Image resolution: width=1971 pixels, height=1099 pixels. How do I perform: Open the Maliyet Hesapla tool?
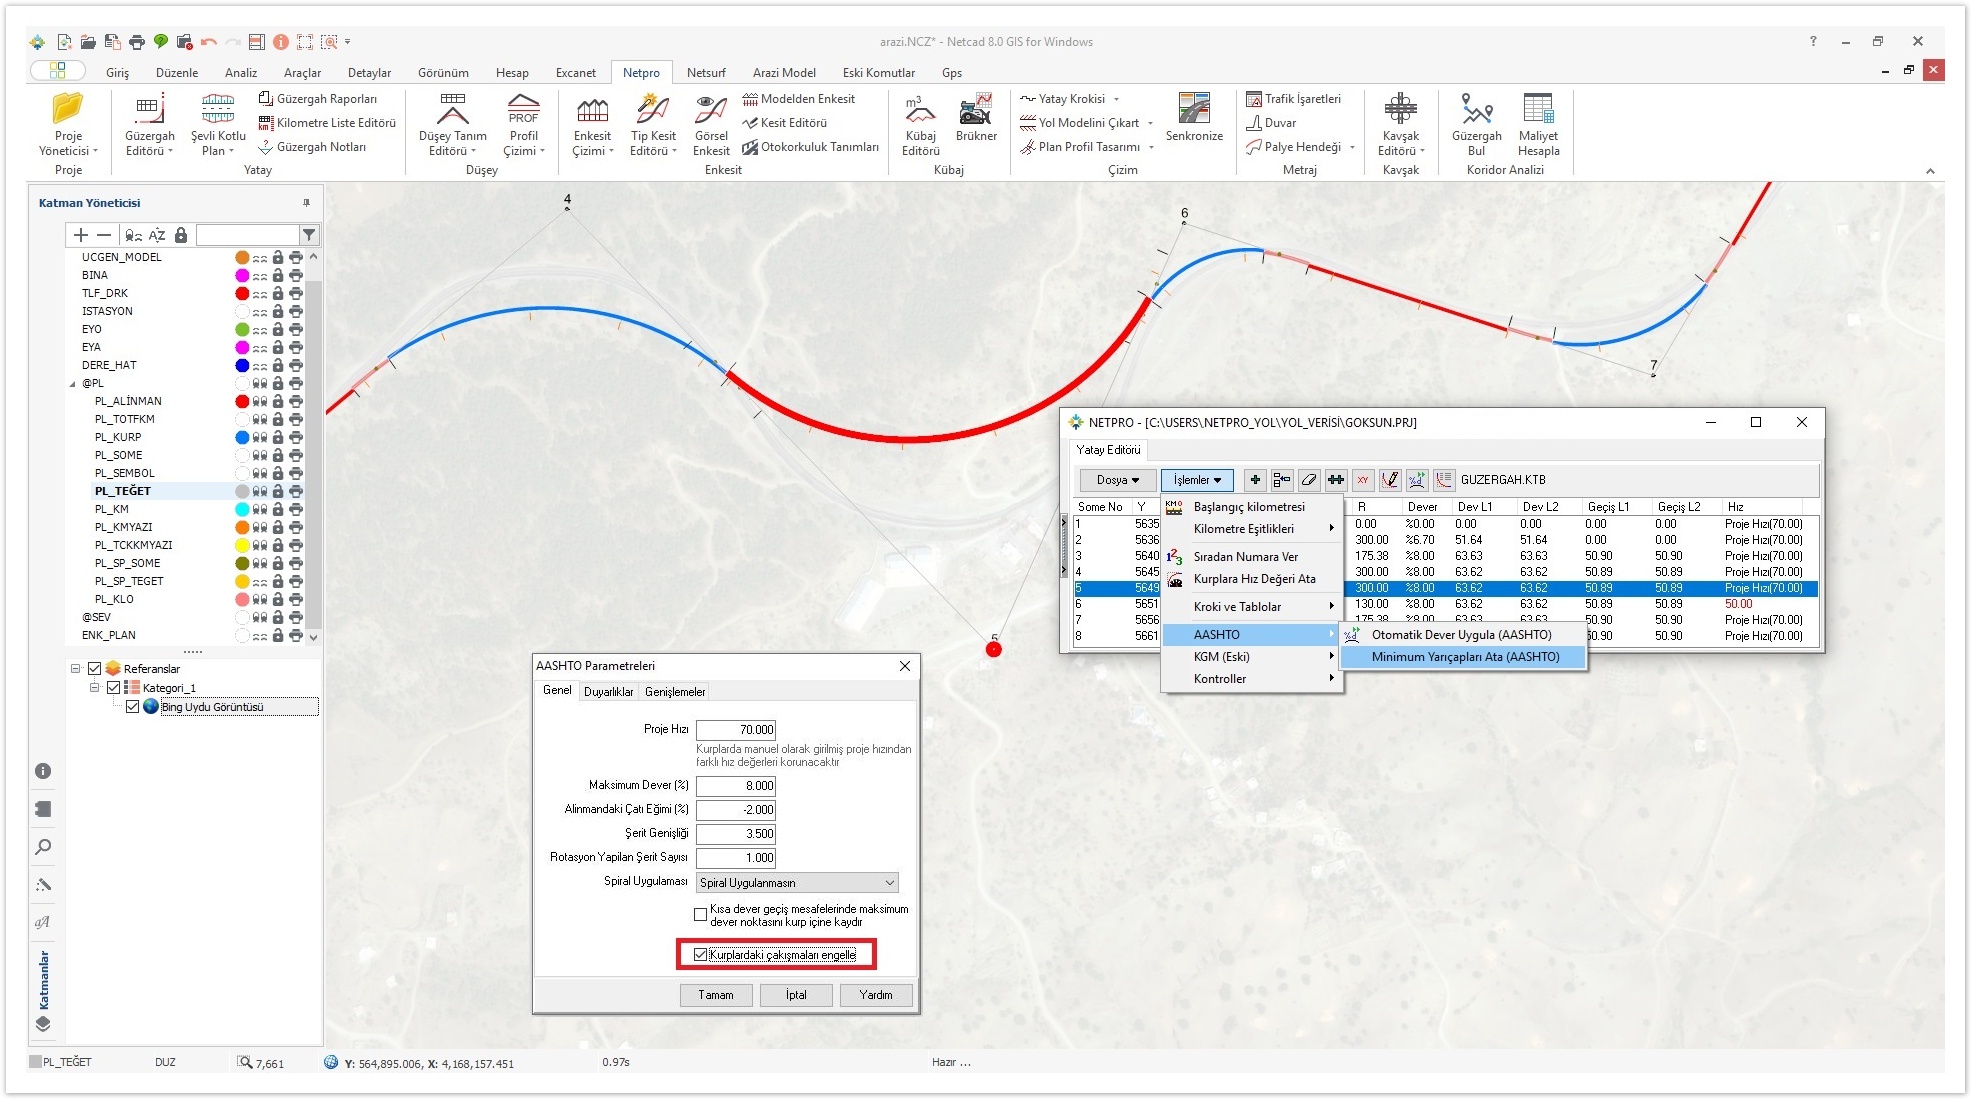1538,124
